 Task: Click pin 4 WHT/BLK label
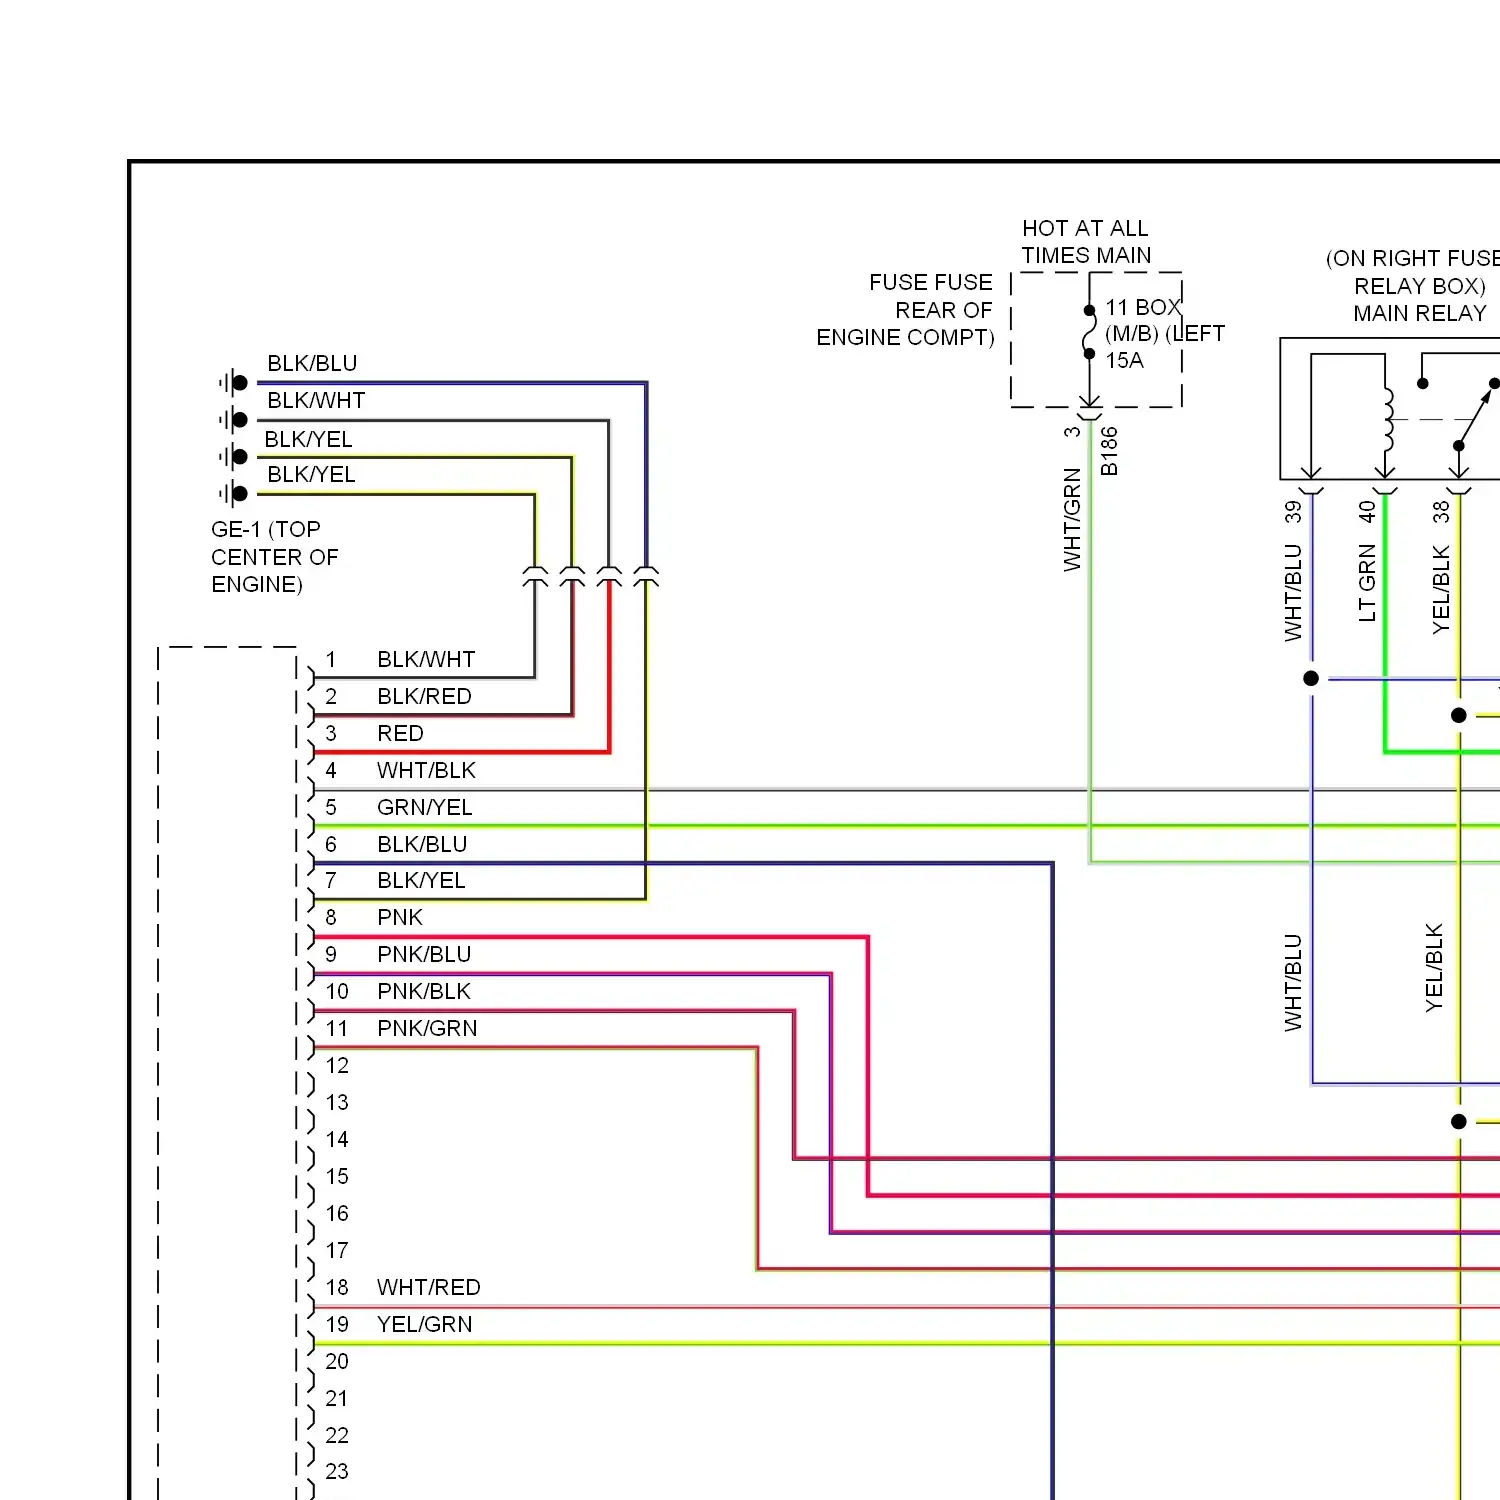coord(426,771)
